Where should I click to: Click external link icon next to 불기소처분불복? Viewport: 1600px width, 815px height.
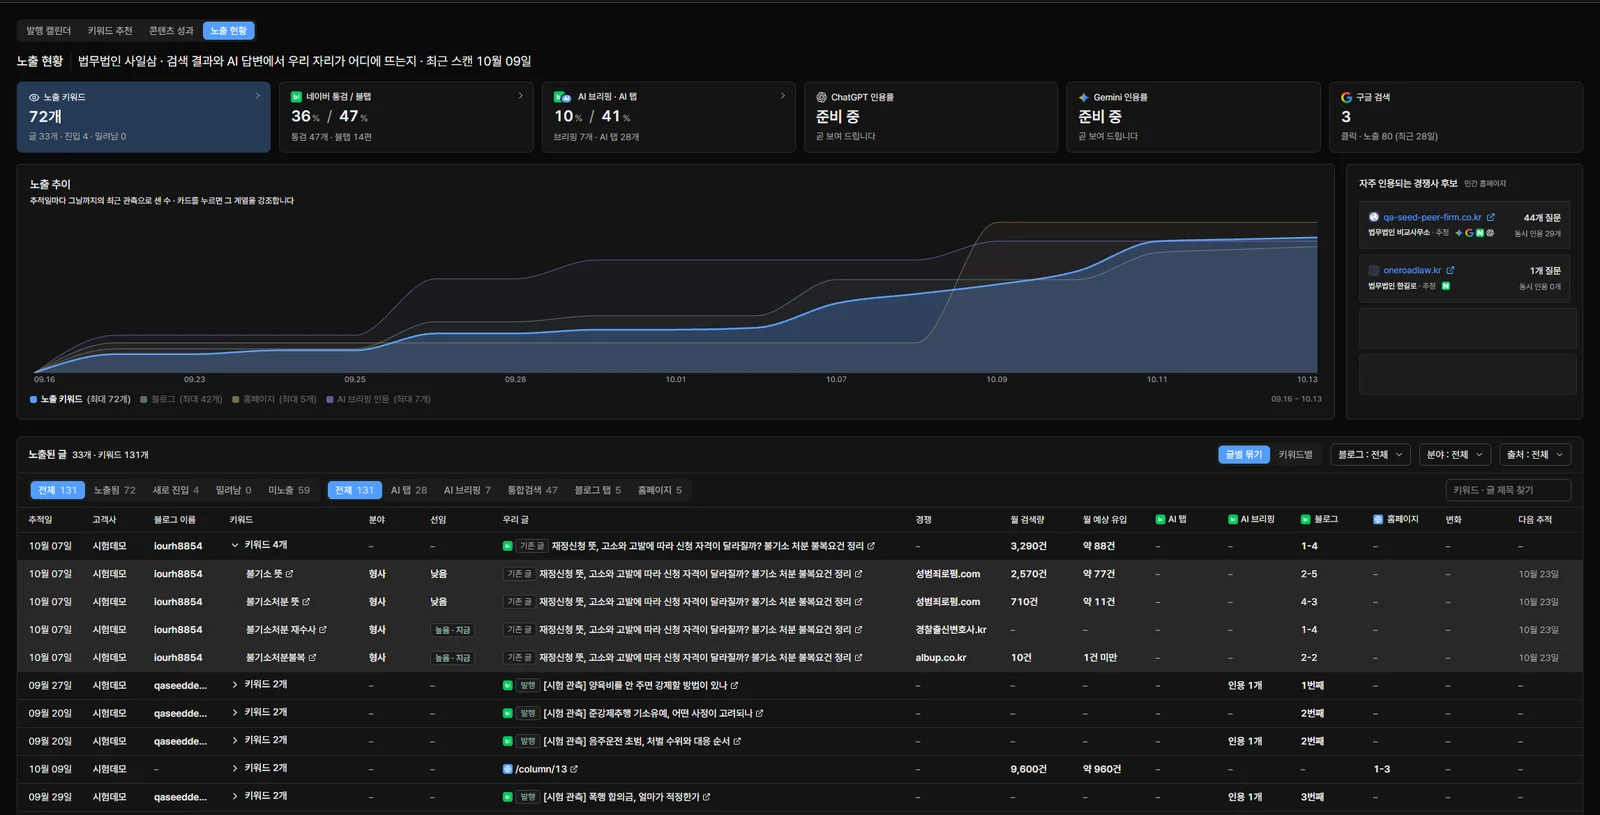point(312,658)
